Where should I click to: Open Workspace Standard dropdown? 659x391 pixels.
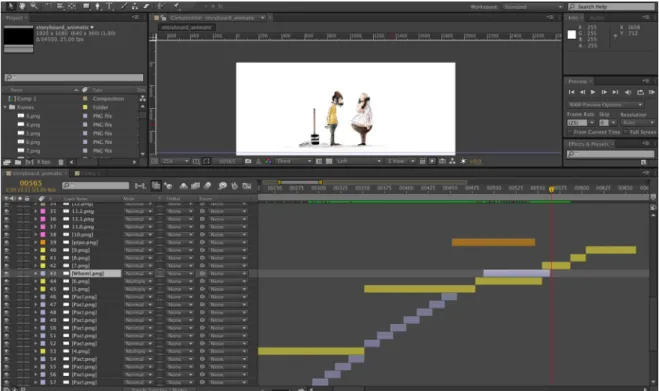[x=532, y=7]
